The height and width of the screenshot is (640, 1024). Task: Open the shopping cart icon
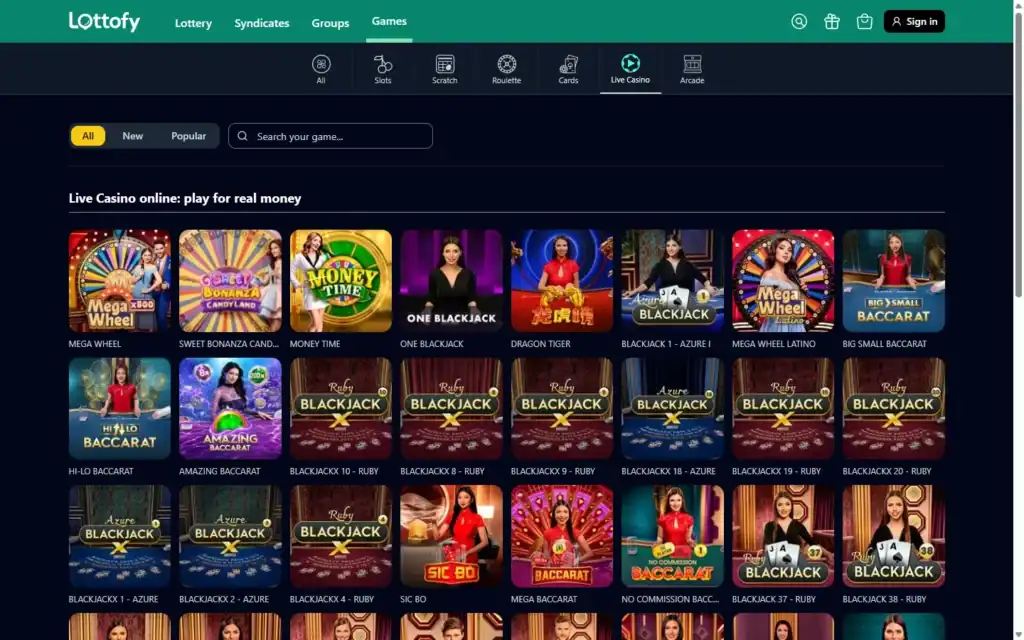(864, 22)
